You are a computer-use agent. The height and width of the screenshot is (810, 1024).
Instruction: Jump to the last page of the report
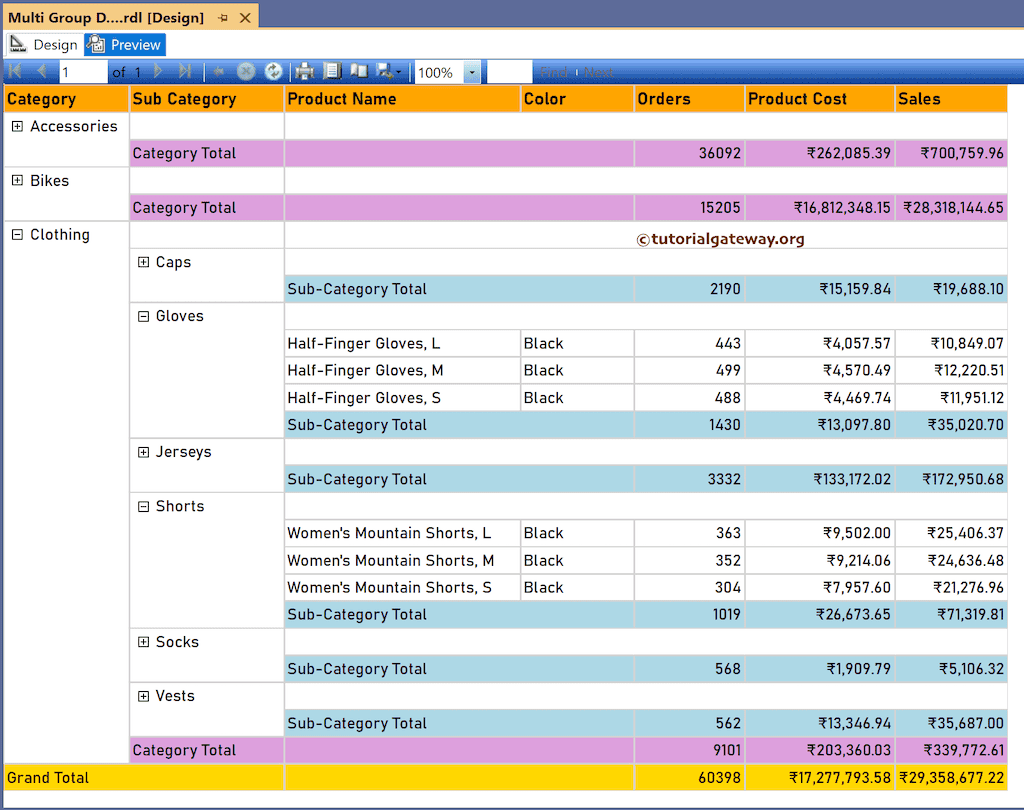[x=184, y=71]
